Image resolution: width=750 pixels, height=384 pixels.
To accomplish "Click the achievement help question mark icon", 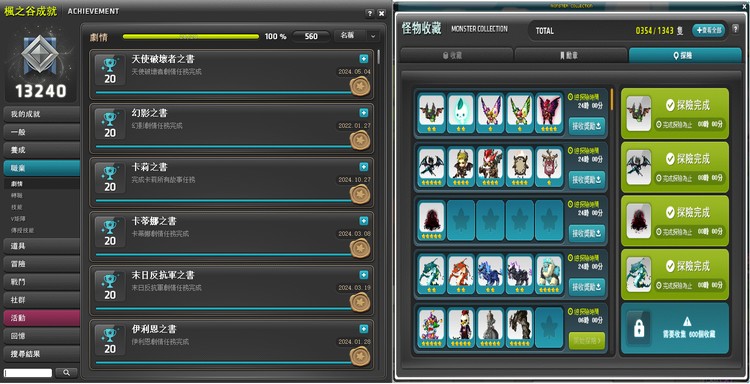I will pyautogui.click(x=369, y=14).
